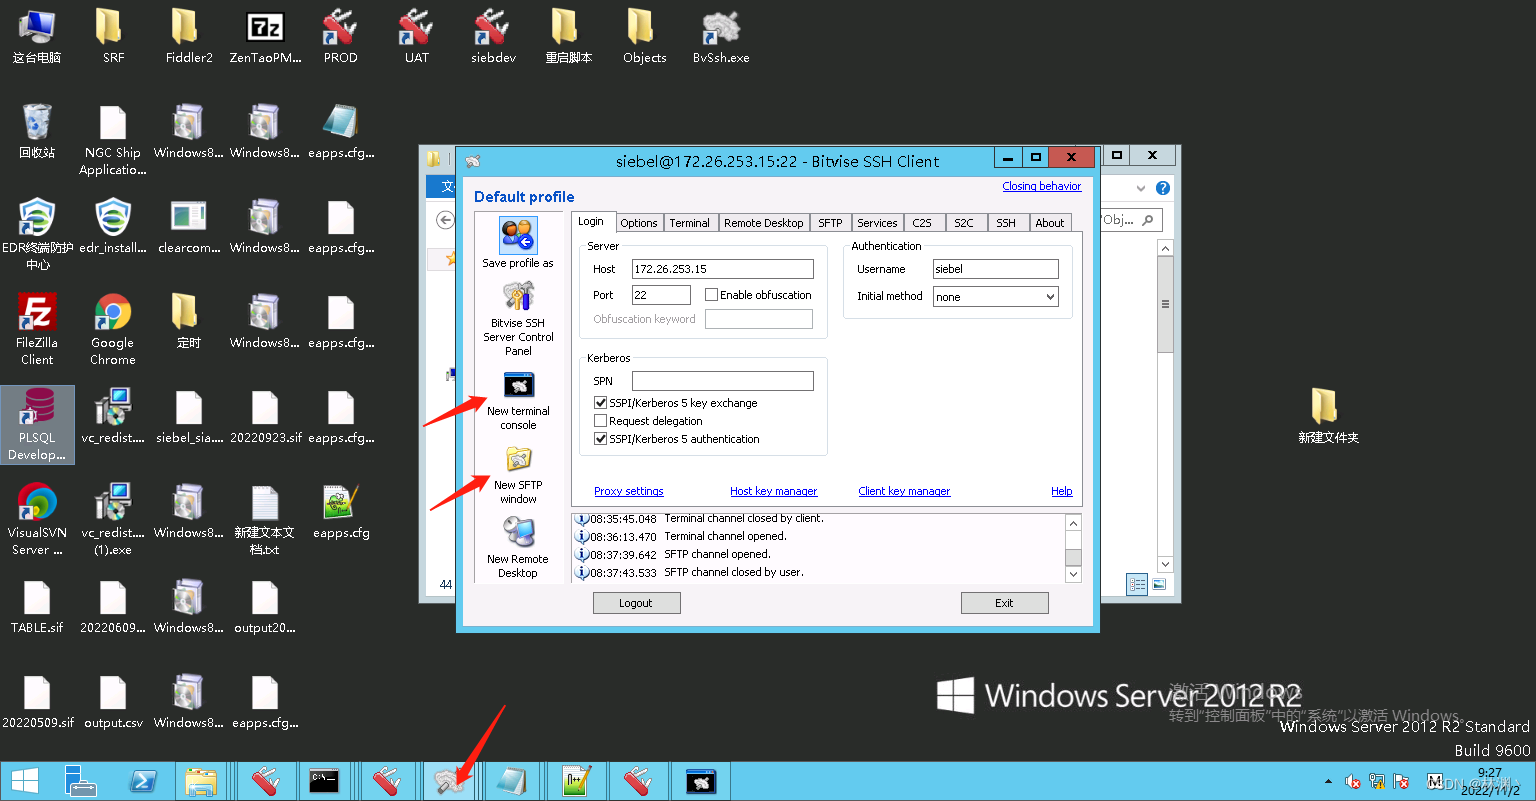This screenshot has width=1536, height=801.
Task: Click the SPN input field
Action: 723,381
